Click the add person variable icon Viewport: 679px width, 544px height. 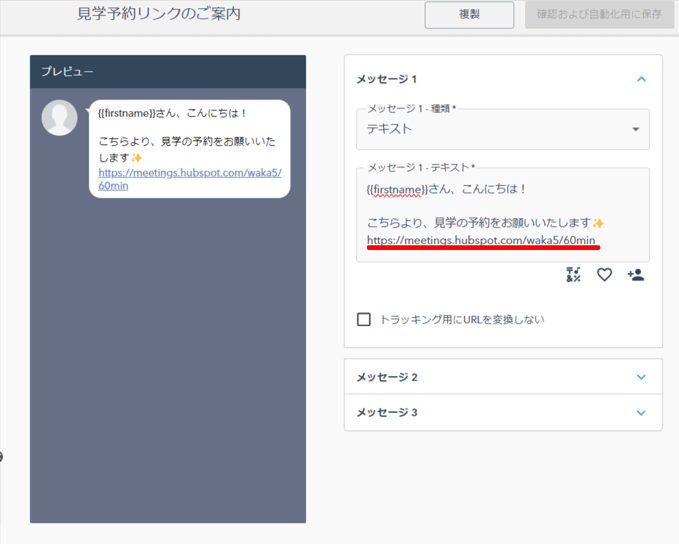[635, 275]
